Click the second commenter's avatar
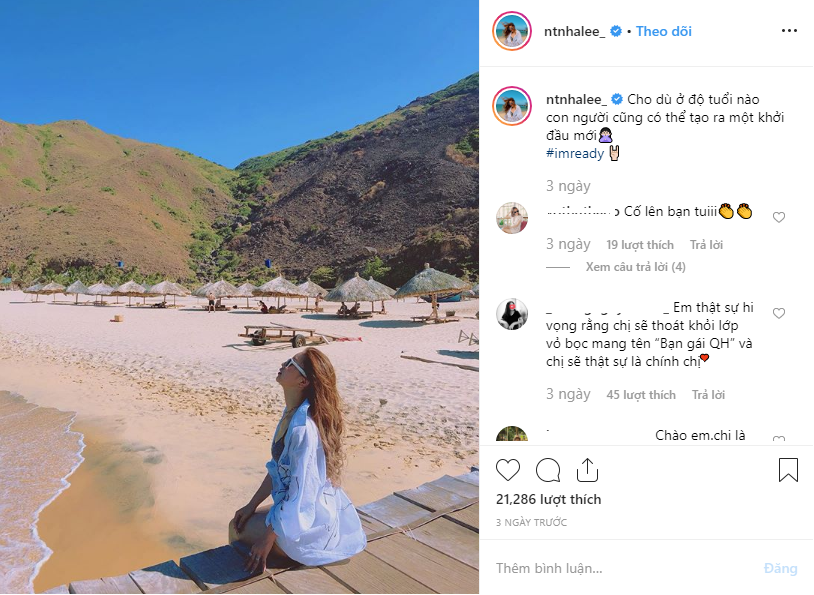 coord(511,314)
